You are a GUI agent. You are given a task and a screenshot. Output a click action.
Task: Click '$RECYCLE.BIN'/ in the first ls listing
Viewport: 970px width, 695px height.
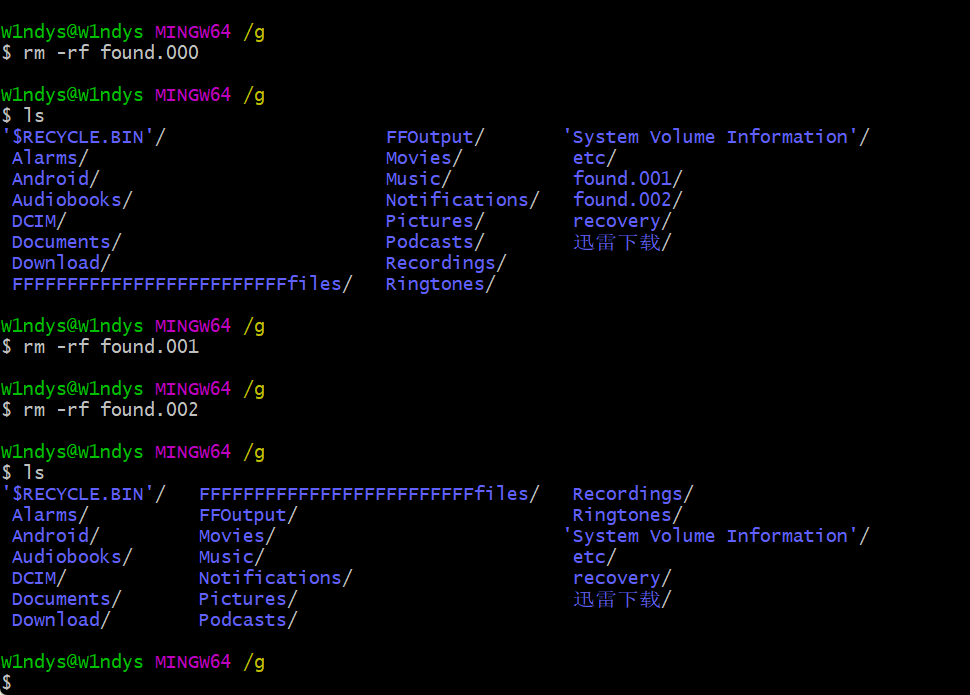click(84, 137)
